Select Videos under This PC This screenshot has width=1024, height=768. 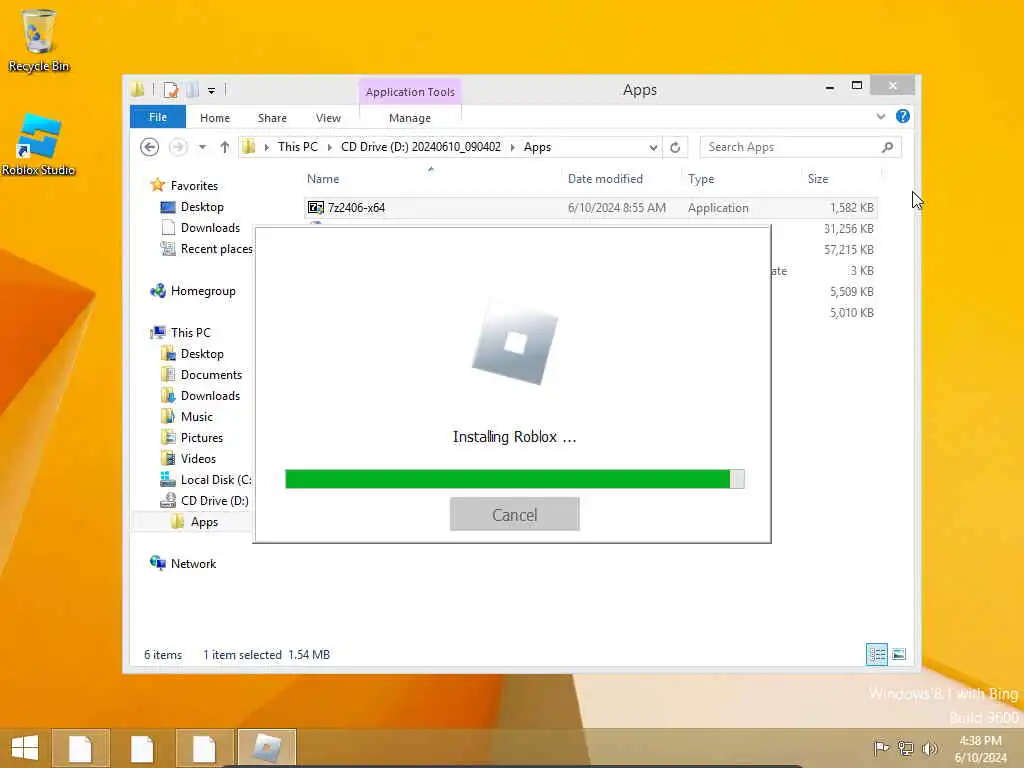(x=198, y=458)
